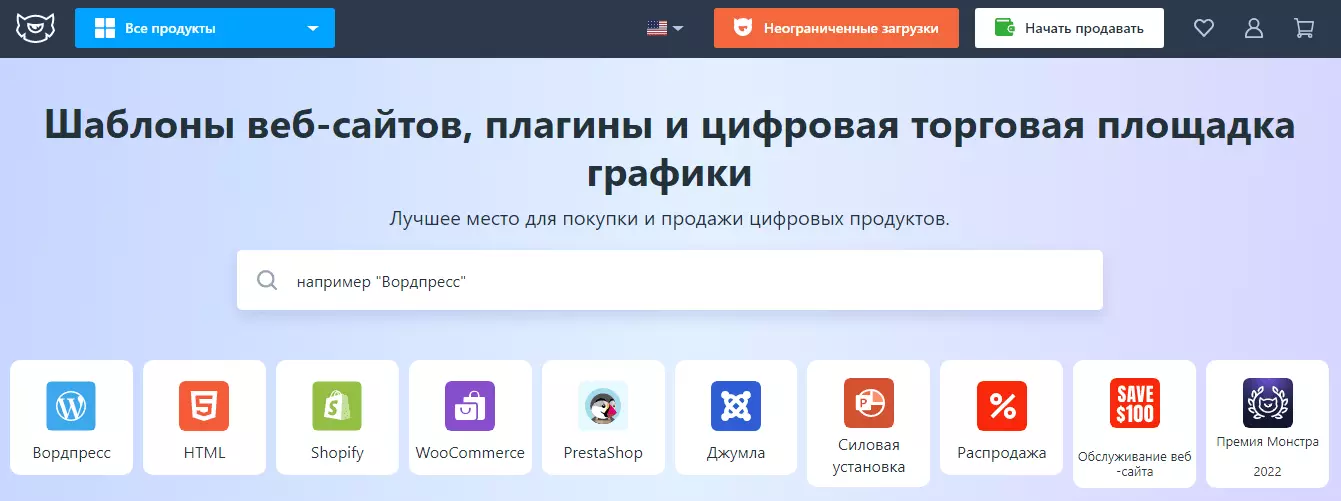The height and width of the screenshot is (501, 1341).
Task: Select the WooCommerce category icon
Action: (470, 406)
